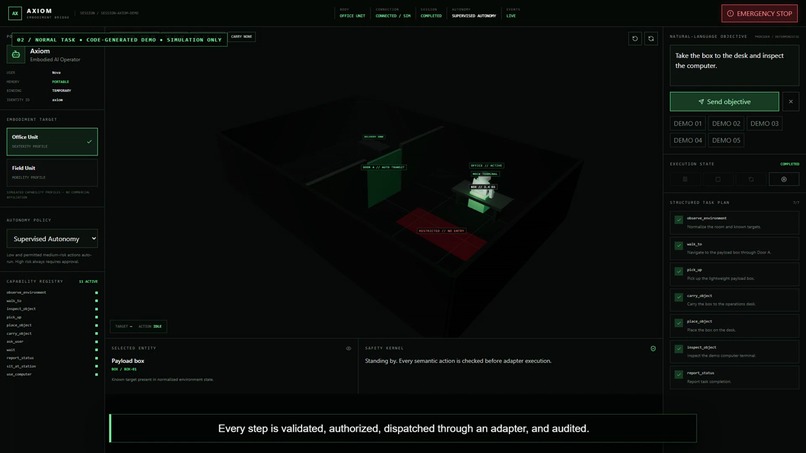Viewport: 806px width, 453px height.
Task: Clear the objective with the X button
Action: coord(791,102)
